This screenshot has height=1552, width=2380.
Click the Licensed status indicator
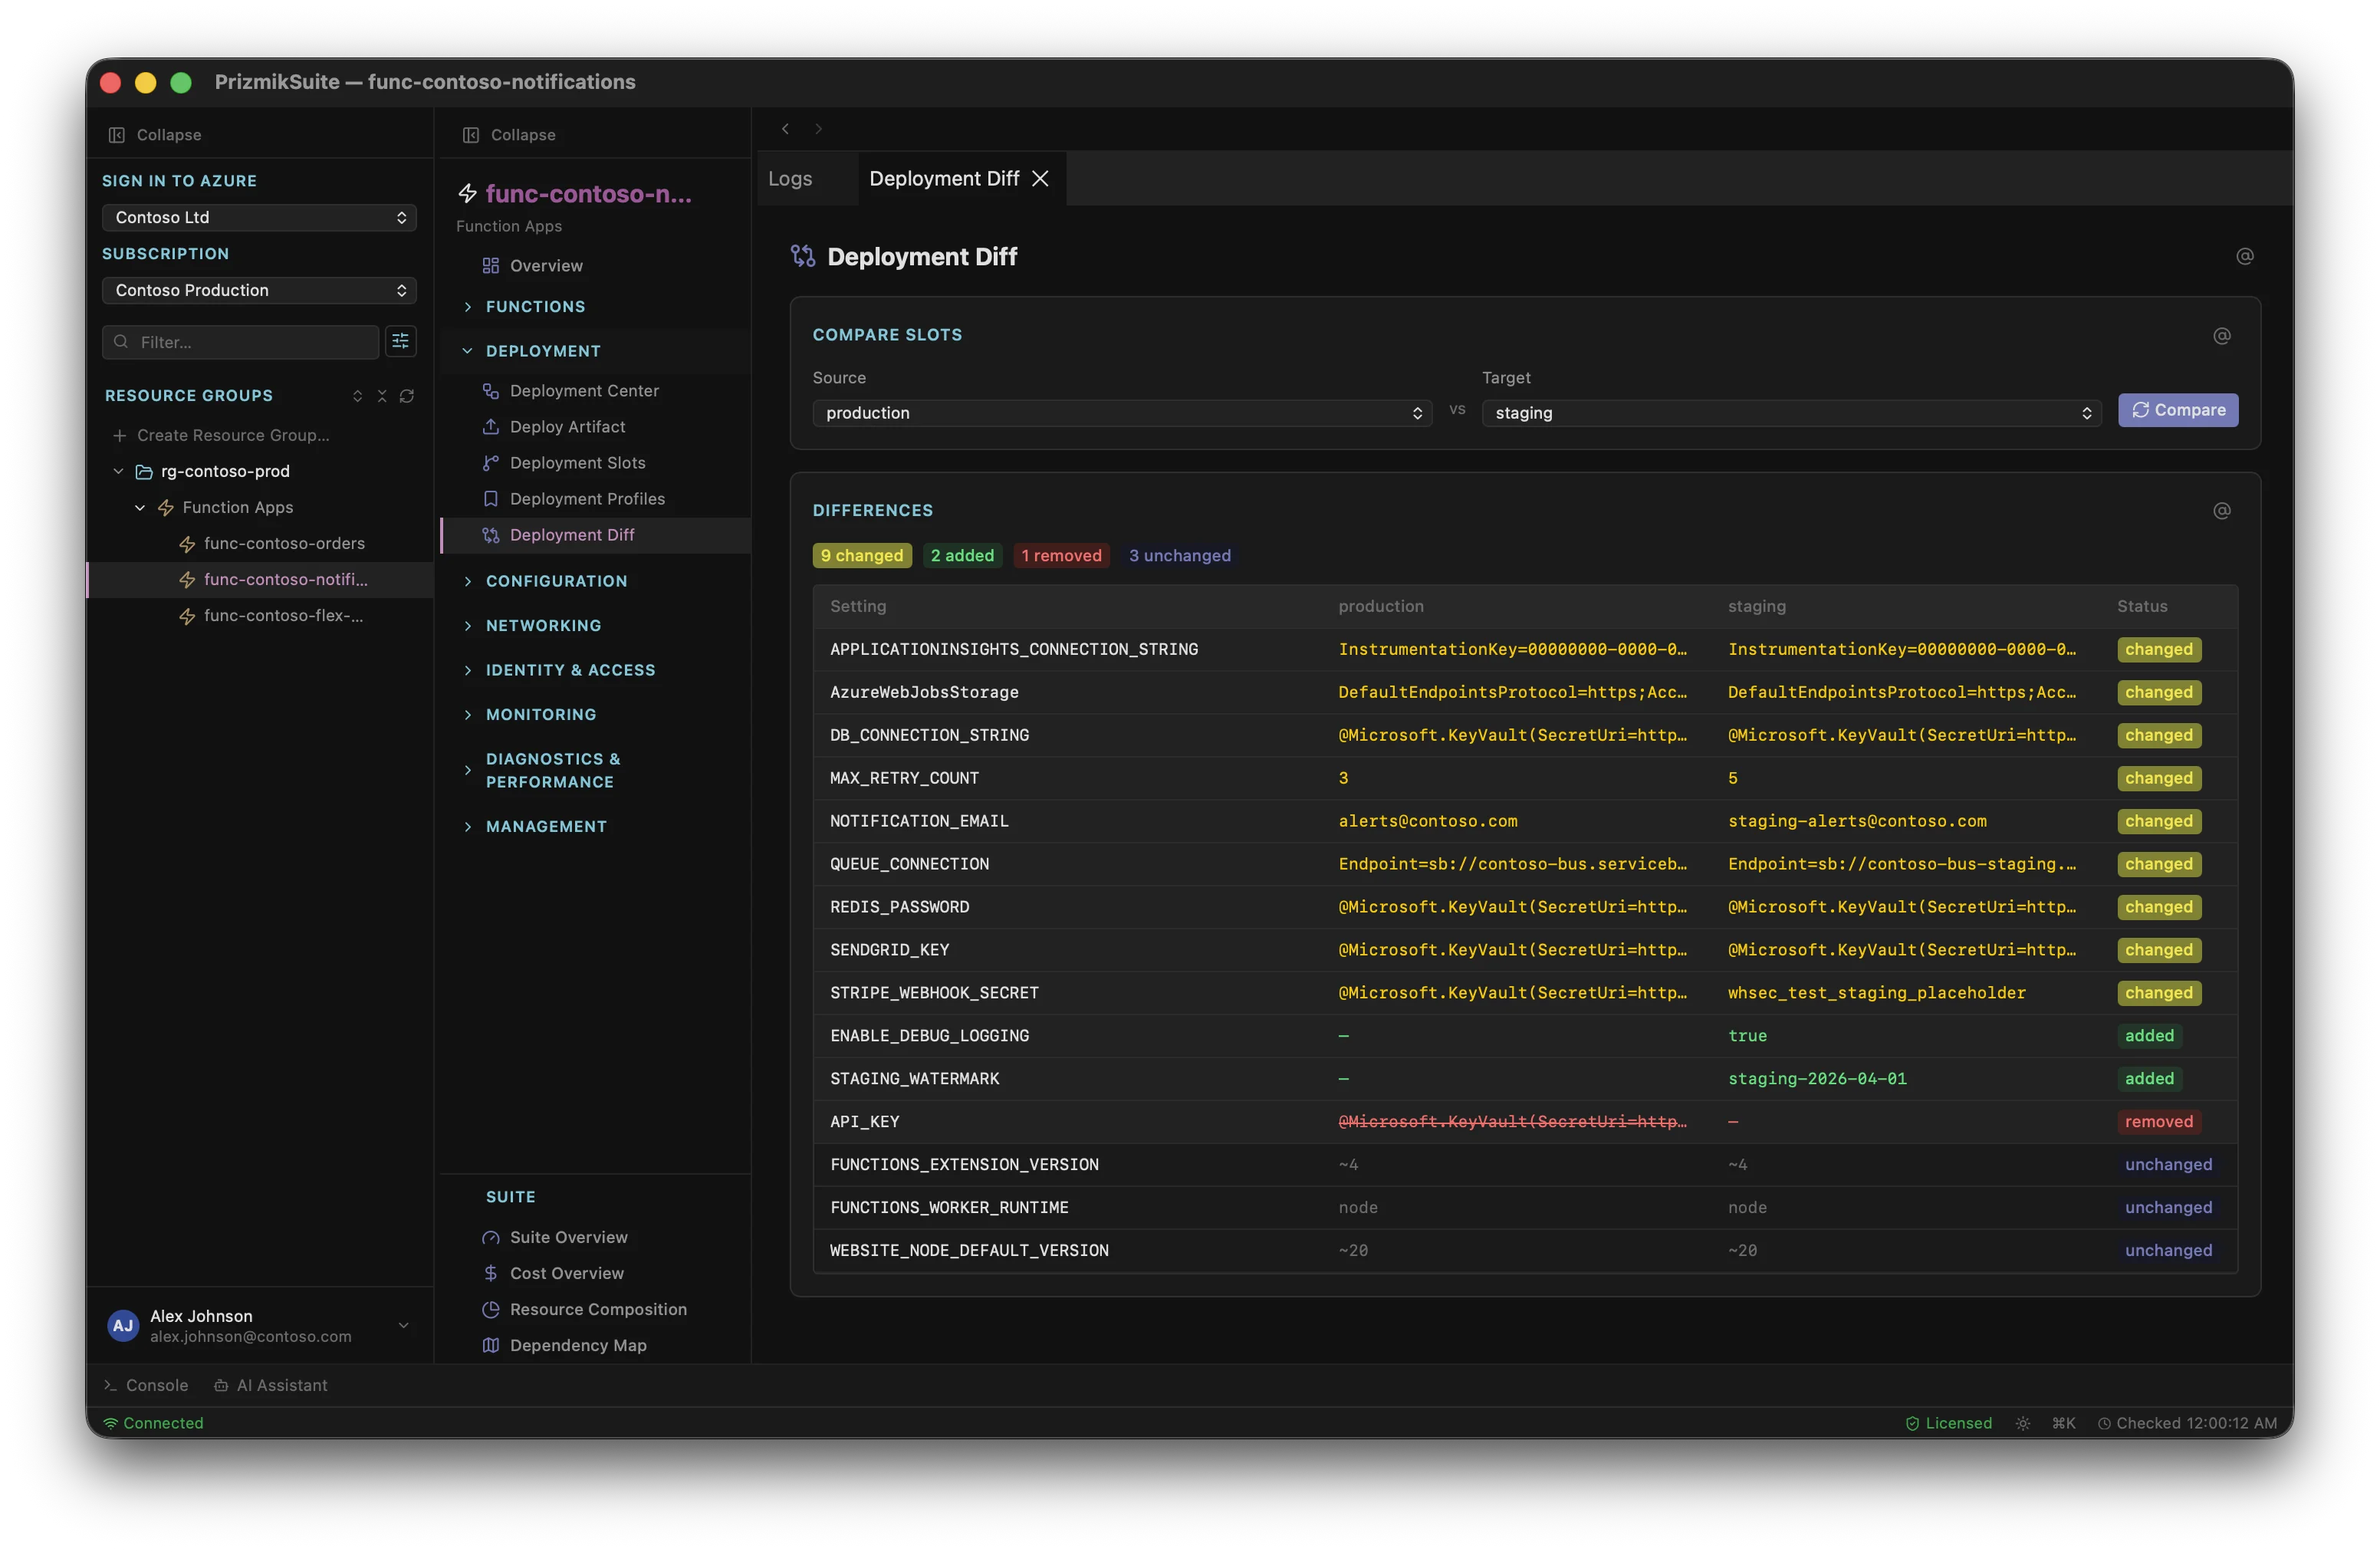[x=1949, y=1423]
